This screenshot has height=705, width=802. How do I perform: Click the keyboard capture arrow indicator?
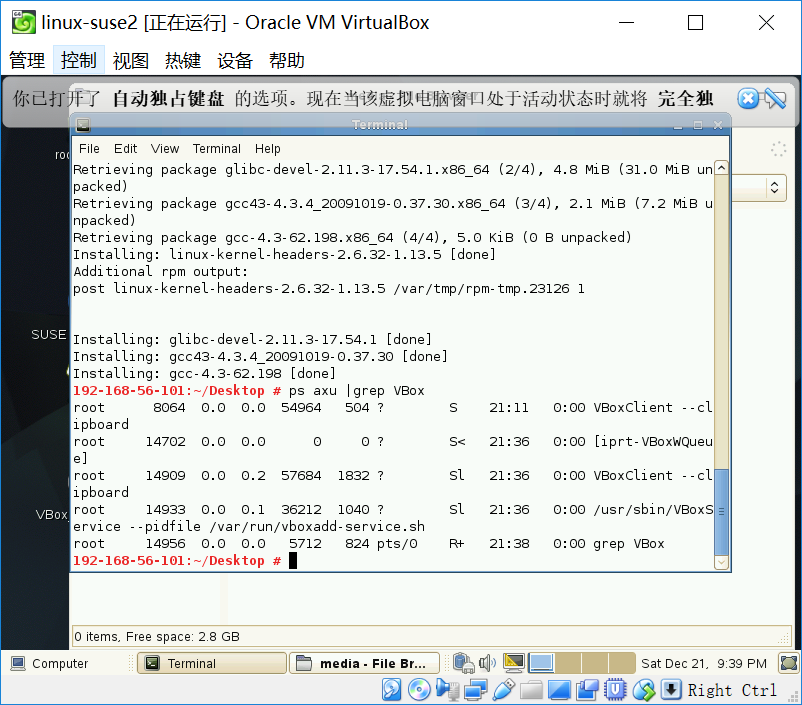(x=671, y=690)
